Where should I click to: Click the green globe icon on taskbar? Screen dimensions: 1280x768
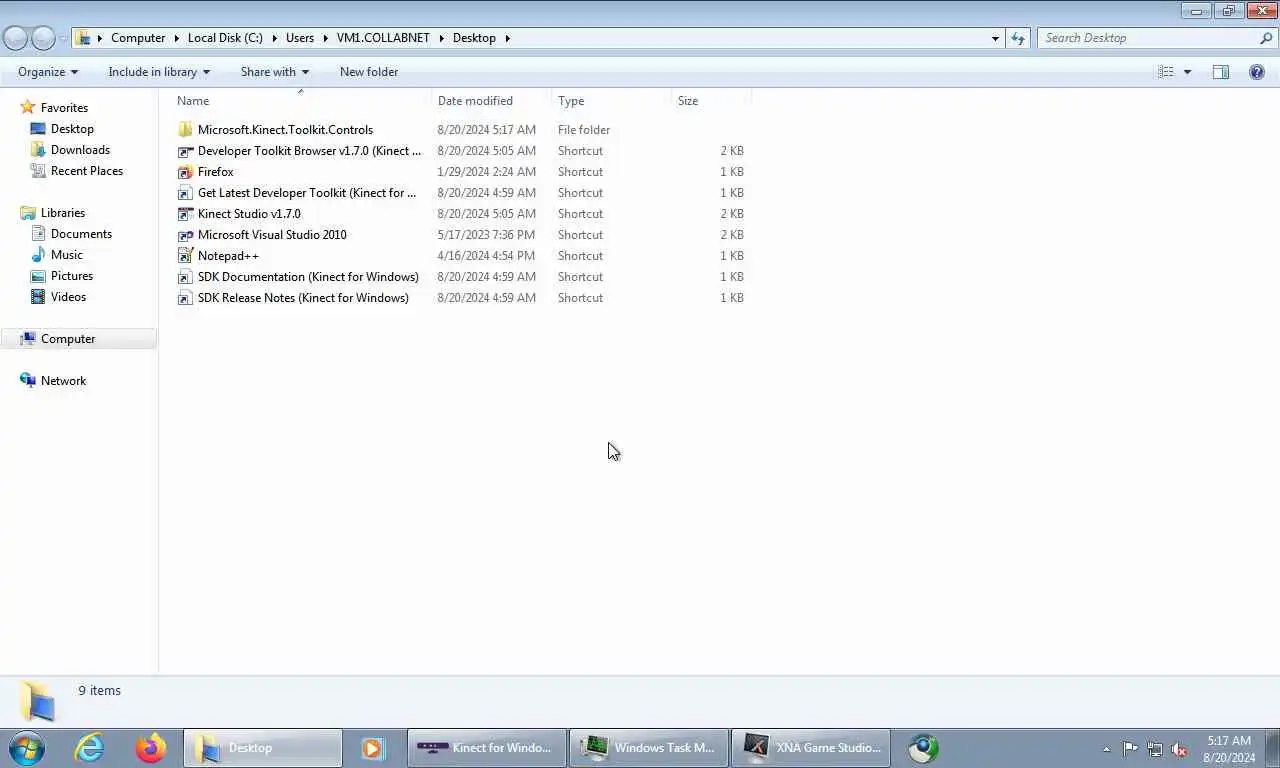[x=923, y=748]
